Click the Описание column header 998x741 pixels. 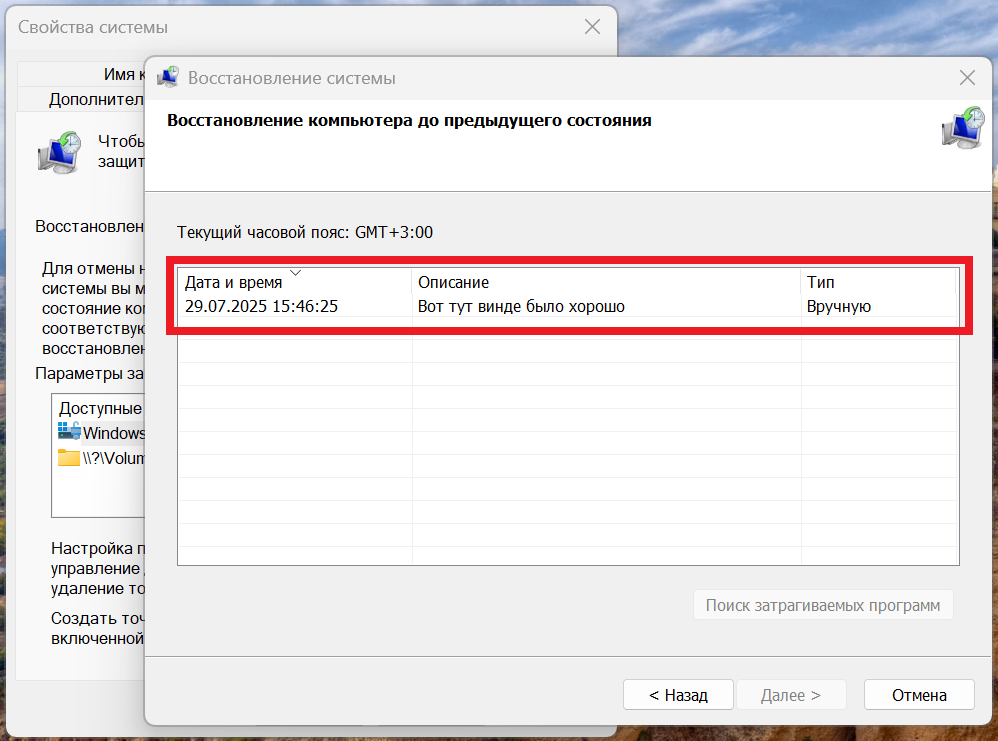[x=606, y=282]
